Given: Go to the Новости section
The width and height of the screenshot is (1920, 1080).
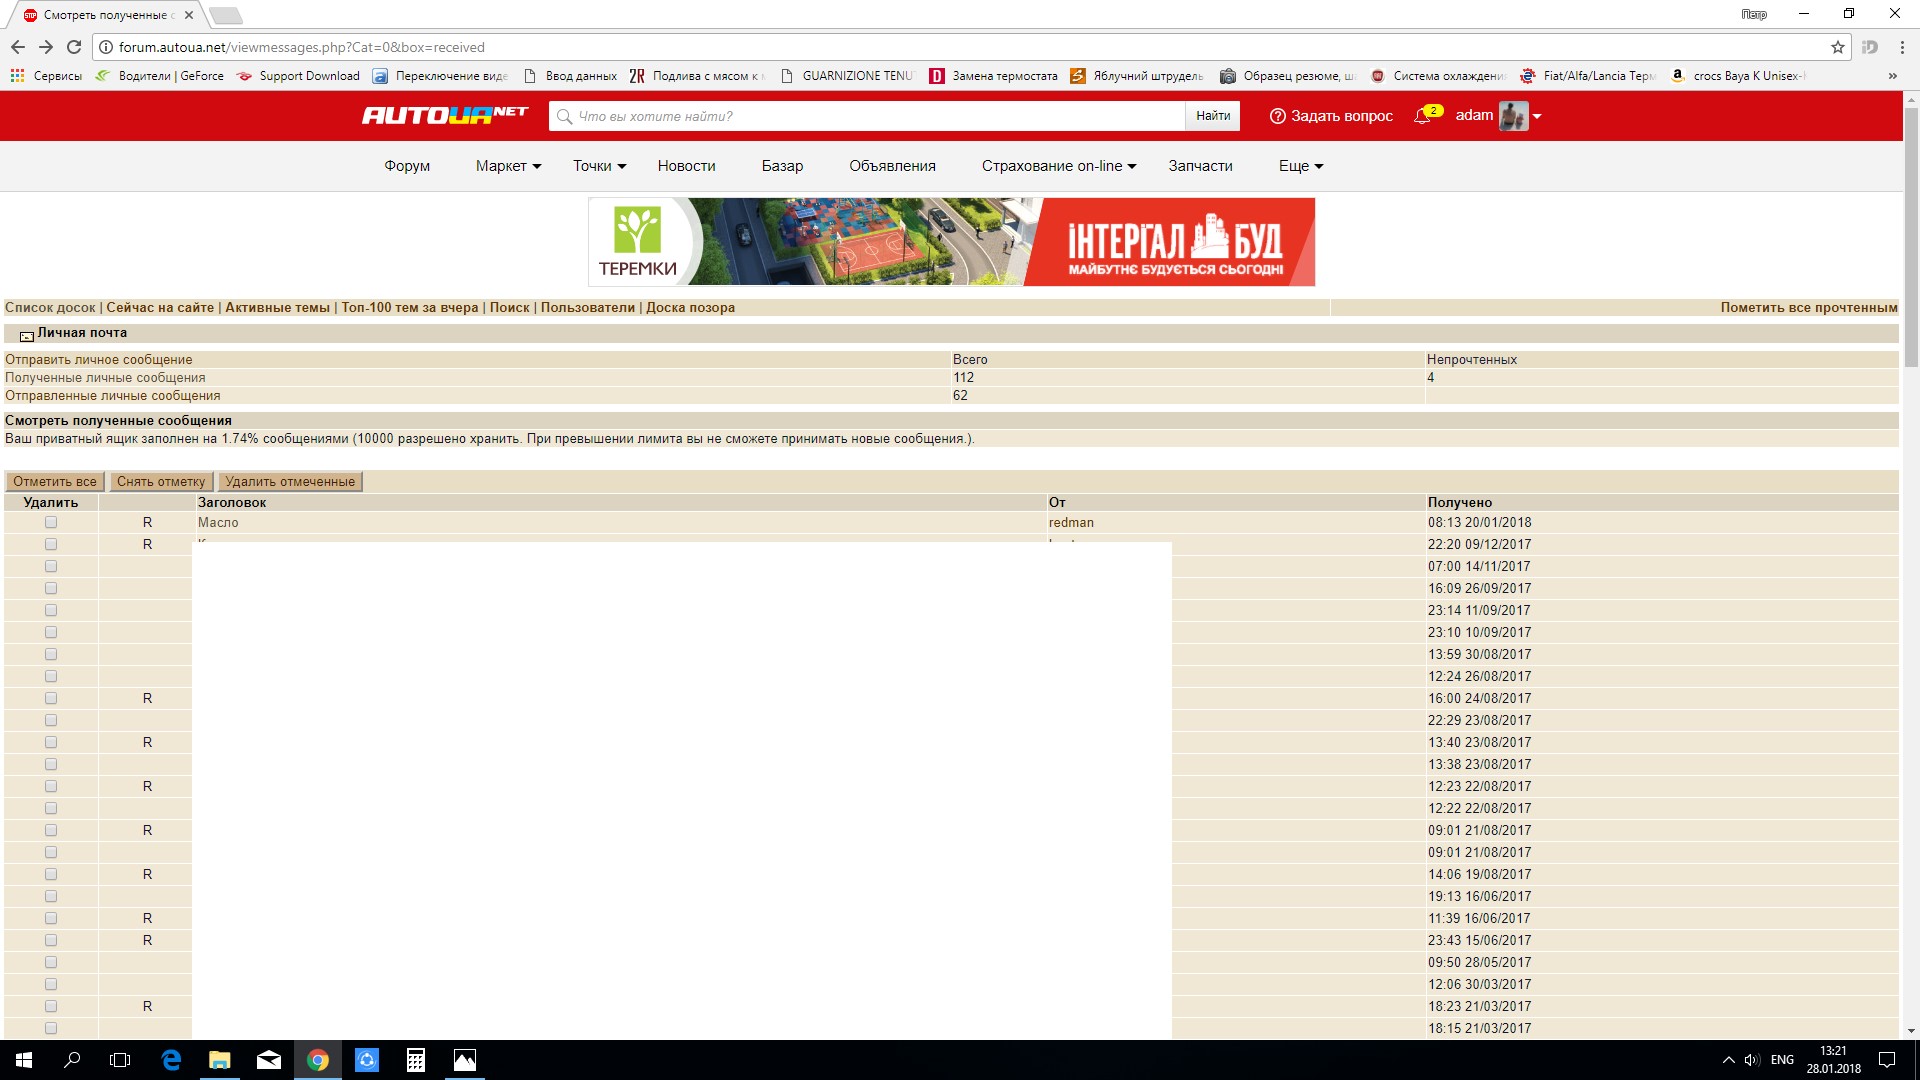Looking at the screenshot, I should click(x=686, y=166).
